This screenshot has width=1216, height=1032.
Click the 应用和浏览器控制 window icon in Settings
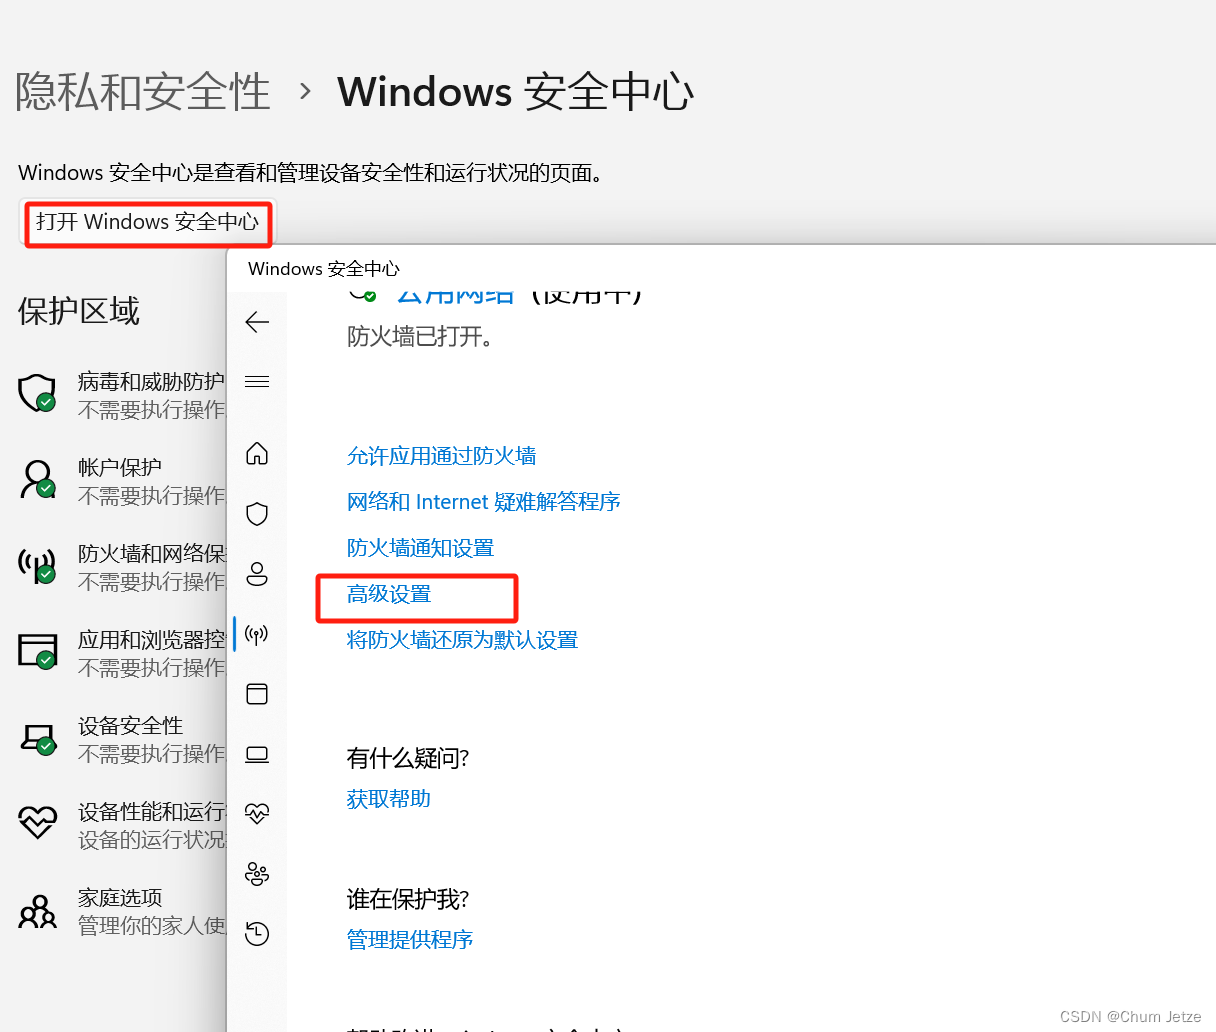[x=38, y=651]
